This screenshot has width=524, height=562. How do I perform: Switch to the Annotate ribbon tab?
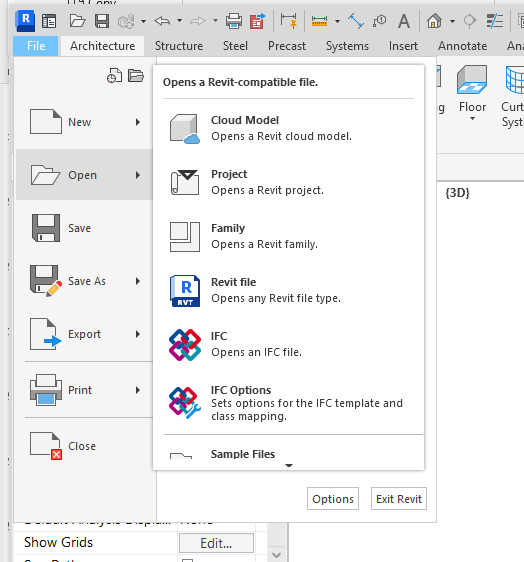point(462,46)
